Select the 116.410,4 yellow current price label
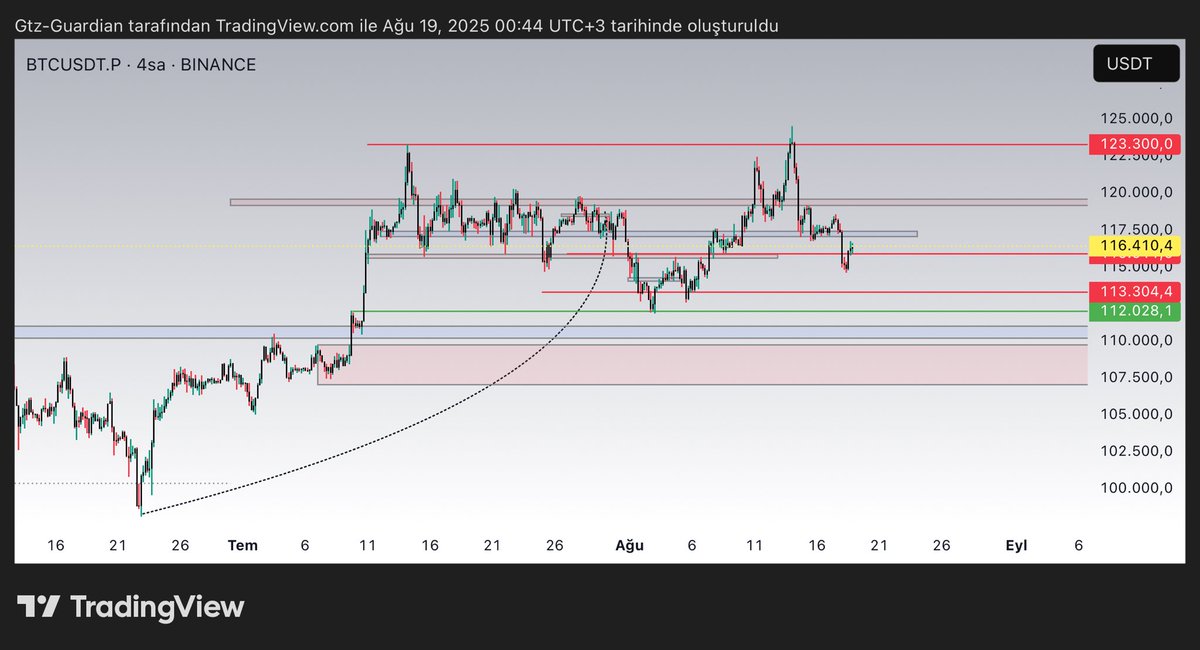 (1135, 245)
